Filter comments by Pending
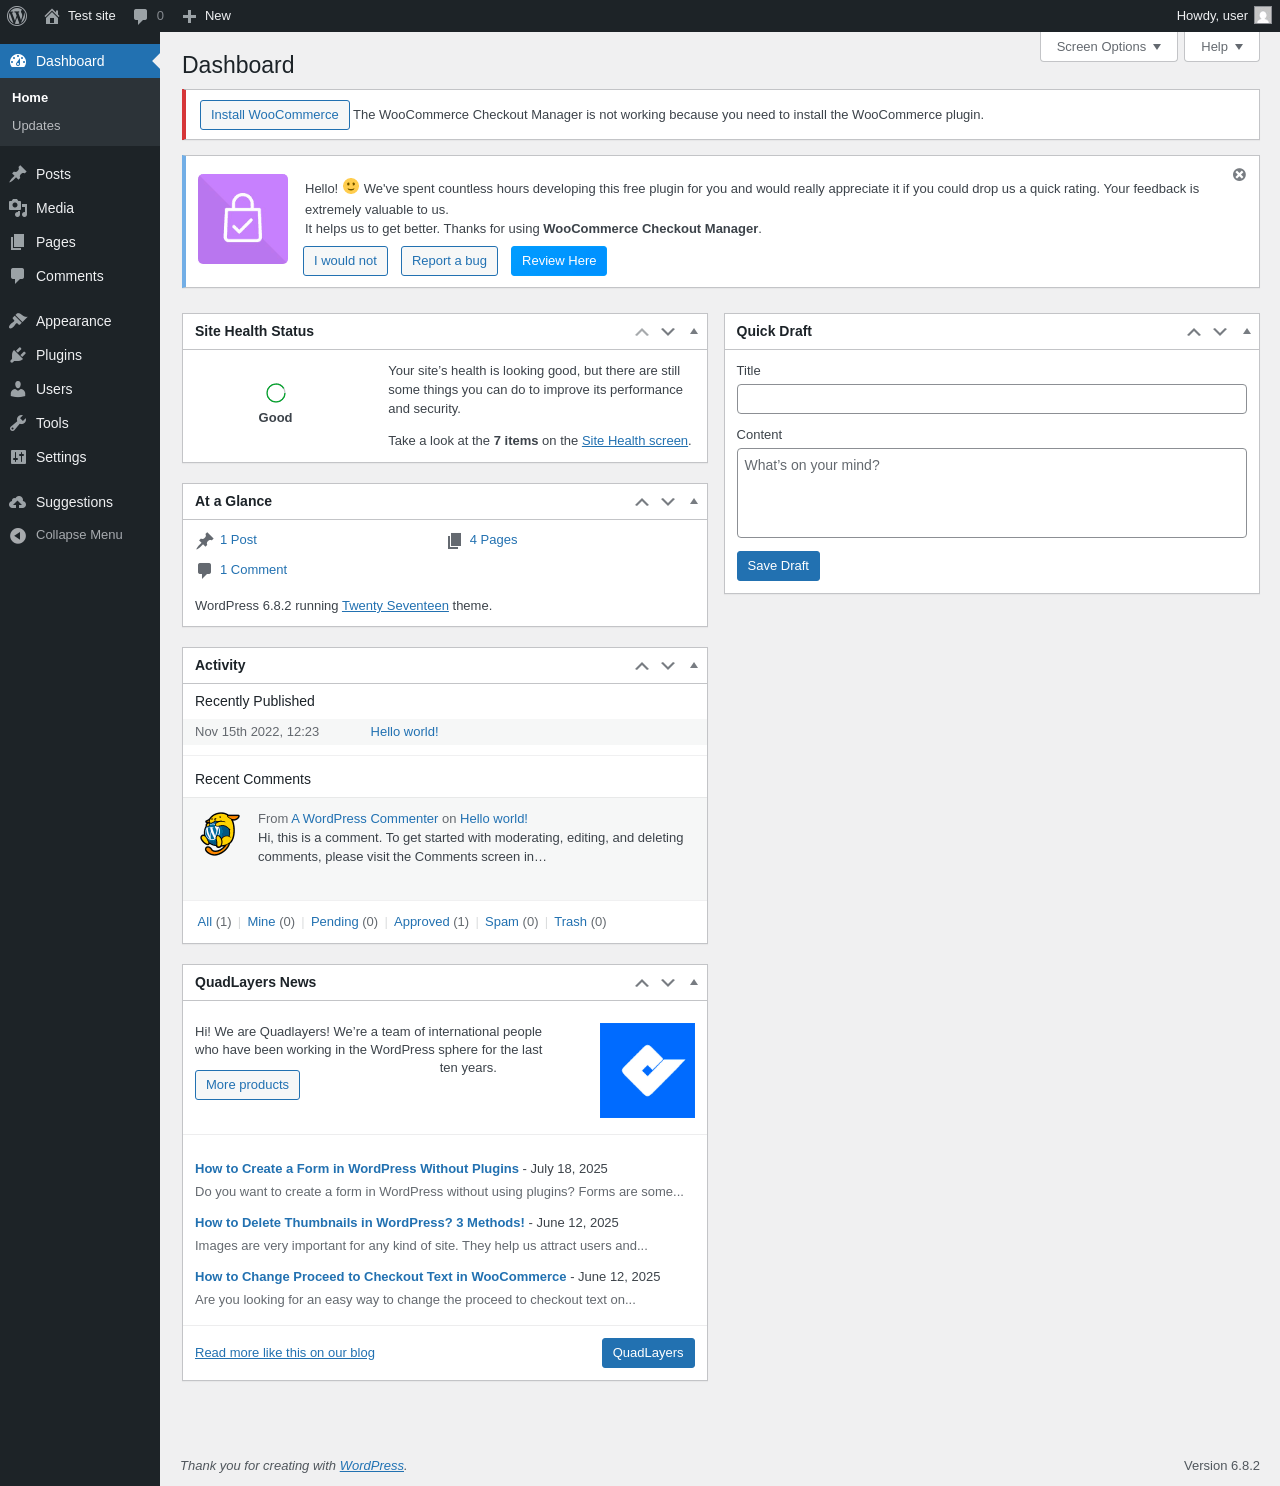The image size is (1280, 1486). 335,922
